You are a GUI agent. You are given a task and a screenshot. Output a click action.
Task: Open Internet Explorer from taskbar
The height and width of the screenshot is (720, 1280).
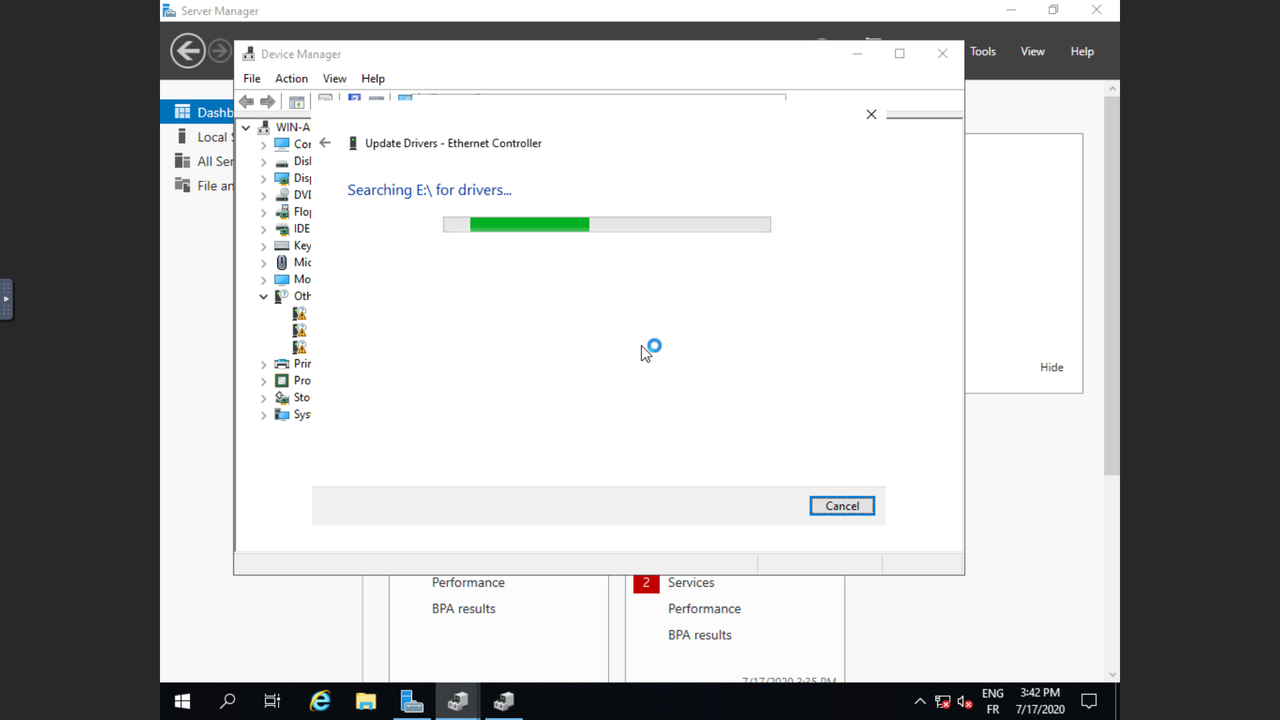320,702
